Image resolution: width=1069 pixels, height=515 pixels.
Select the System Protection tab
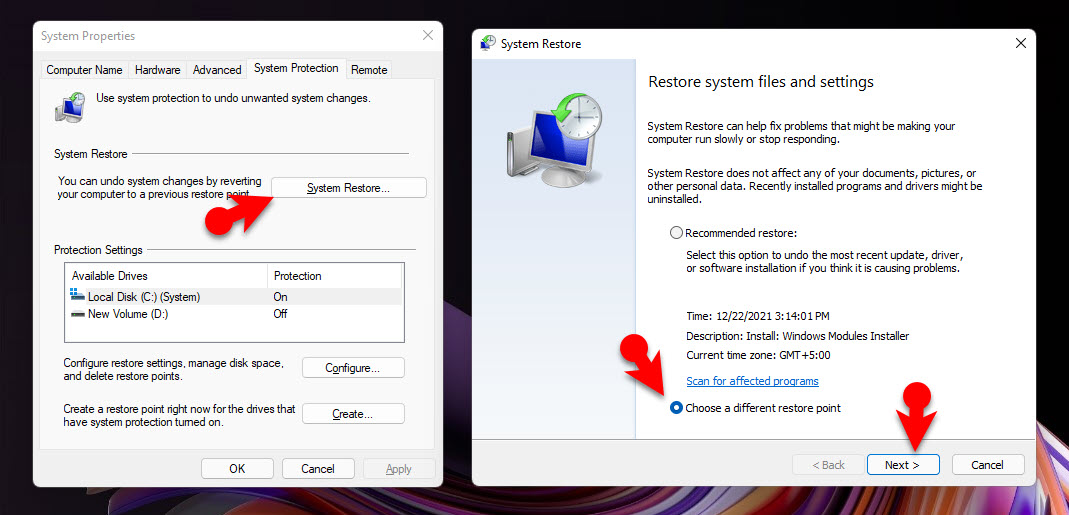pyautogui.click(x=296, y=68)
